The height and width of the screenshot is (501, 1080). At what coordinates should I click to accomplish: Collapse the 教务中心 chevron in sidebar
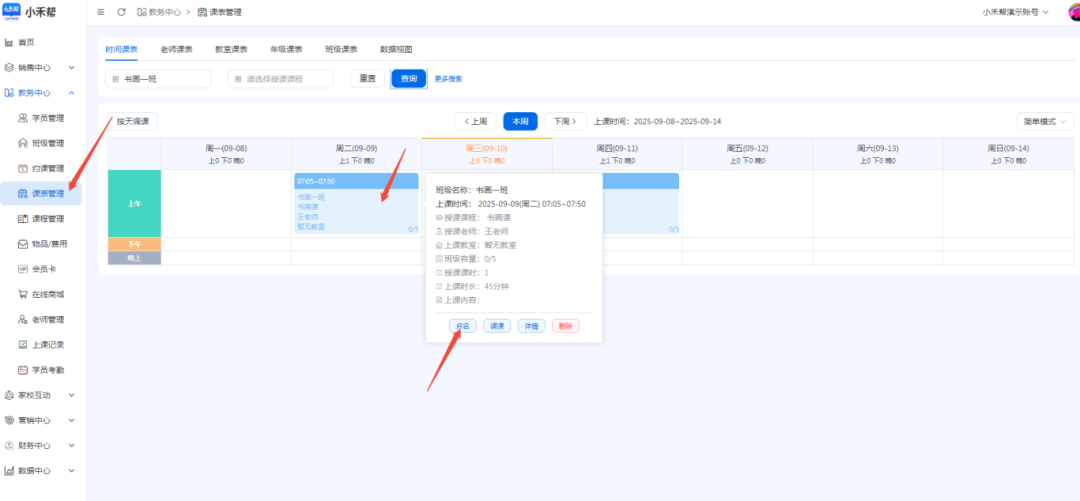pos(72,93)
